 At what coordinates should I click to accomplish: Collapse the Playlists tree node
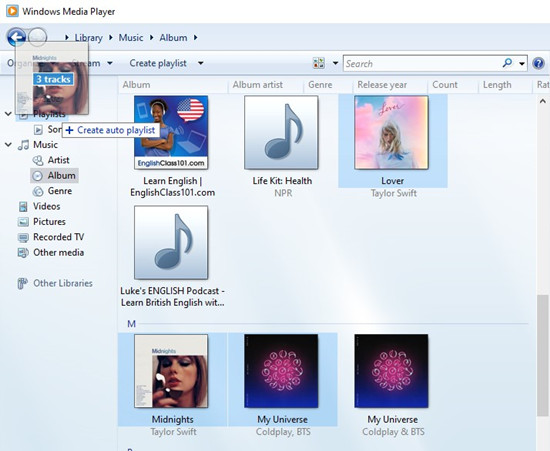click(8, 114)
